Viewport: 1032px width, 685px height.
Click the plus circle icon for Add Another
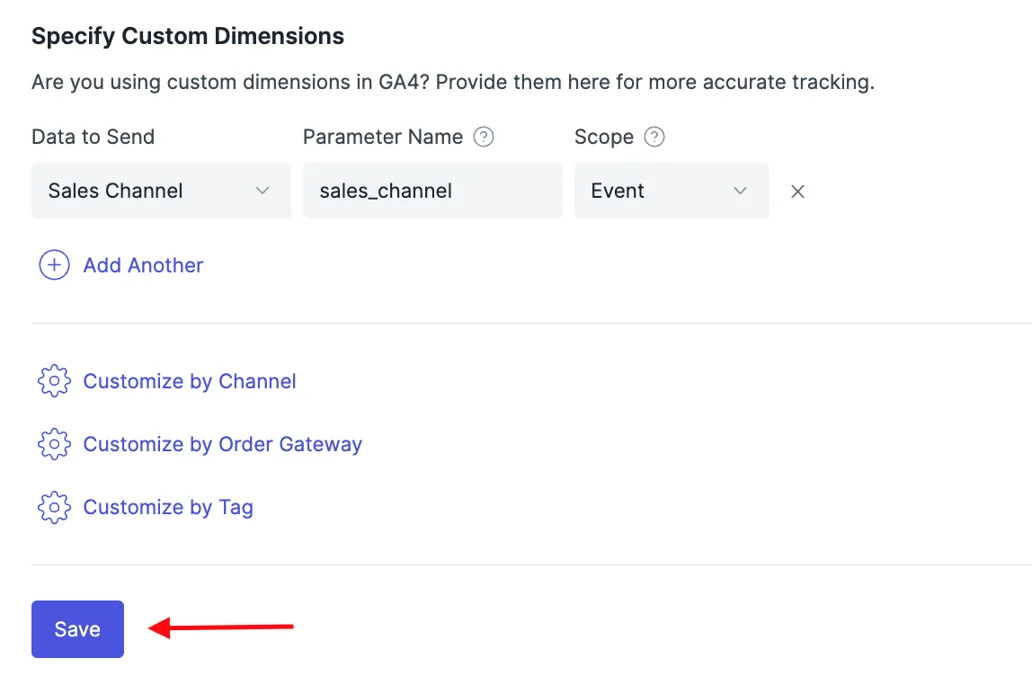click(x=54, y=265)
